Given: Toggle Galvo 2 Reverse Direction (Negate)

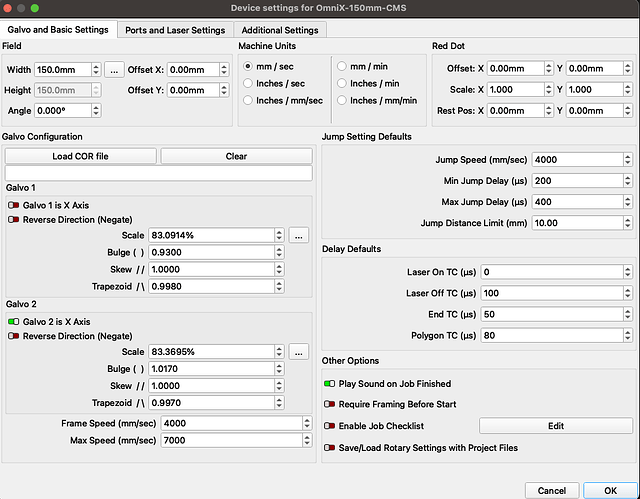Looking at the screenshot, I should click(13, 336).
